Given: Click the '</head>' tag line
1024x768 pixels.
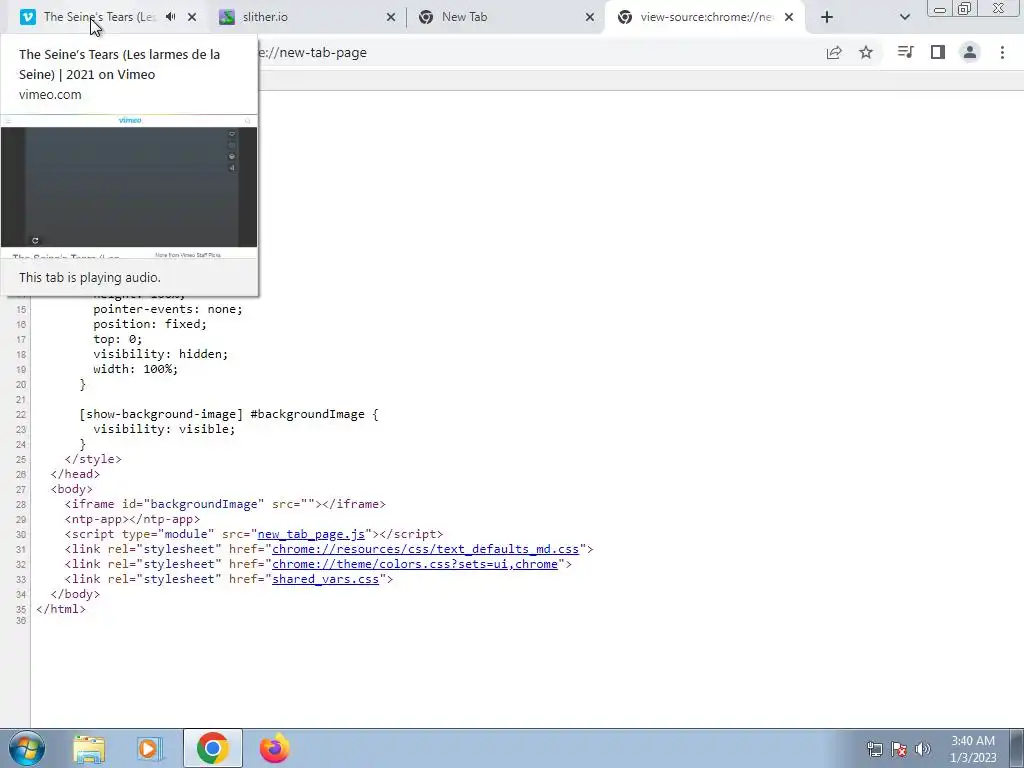Looking at the screenshot, I should point(75,474).
